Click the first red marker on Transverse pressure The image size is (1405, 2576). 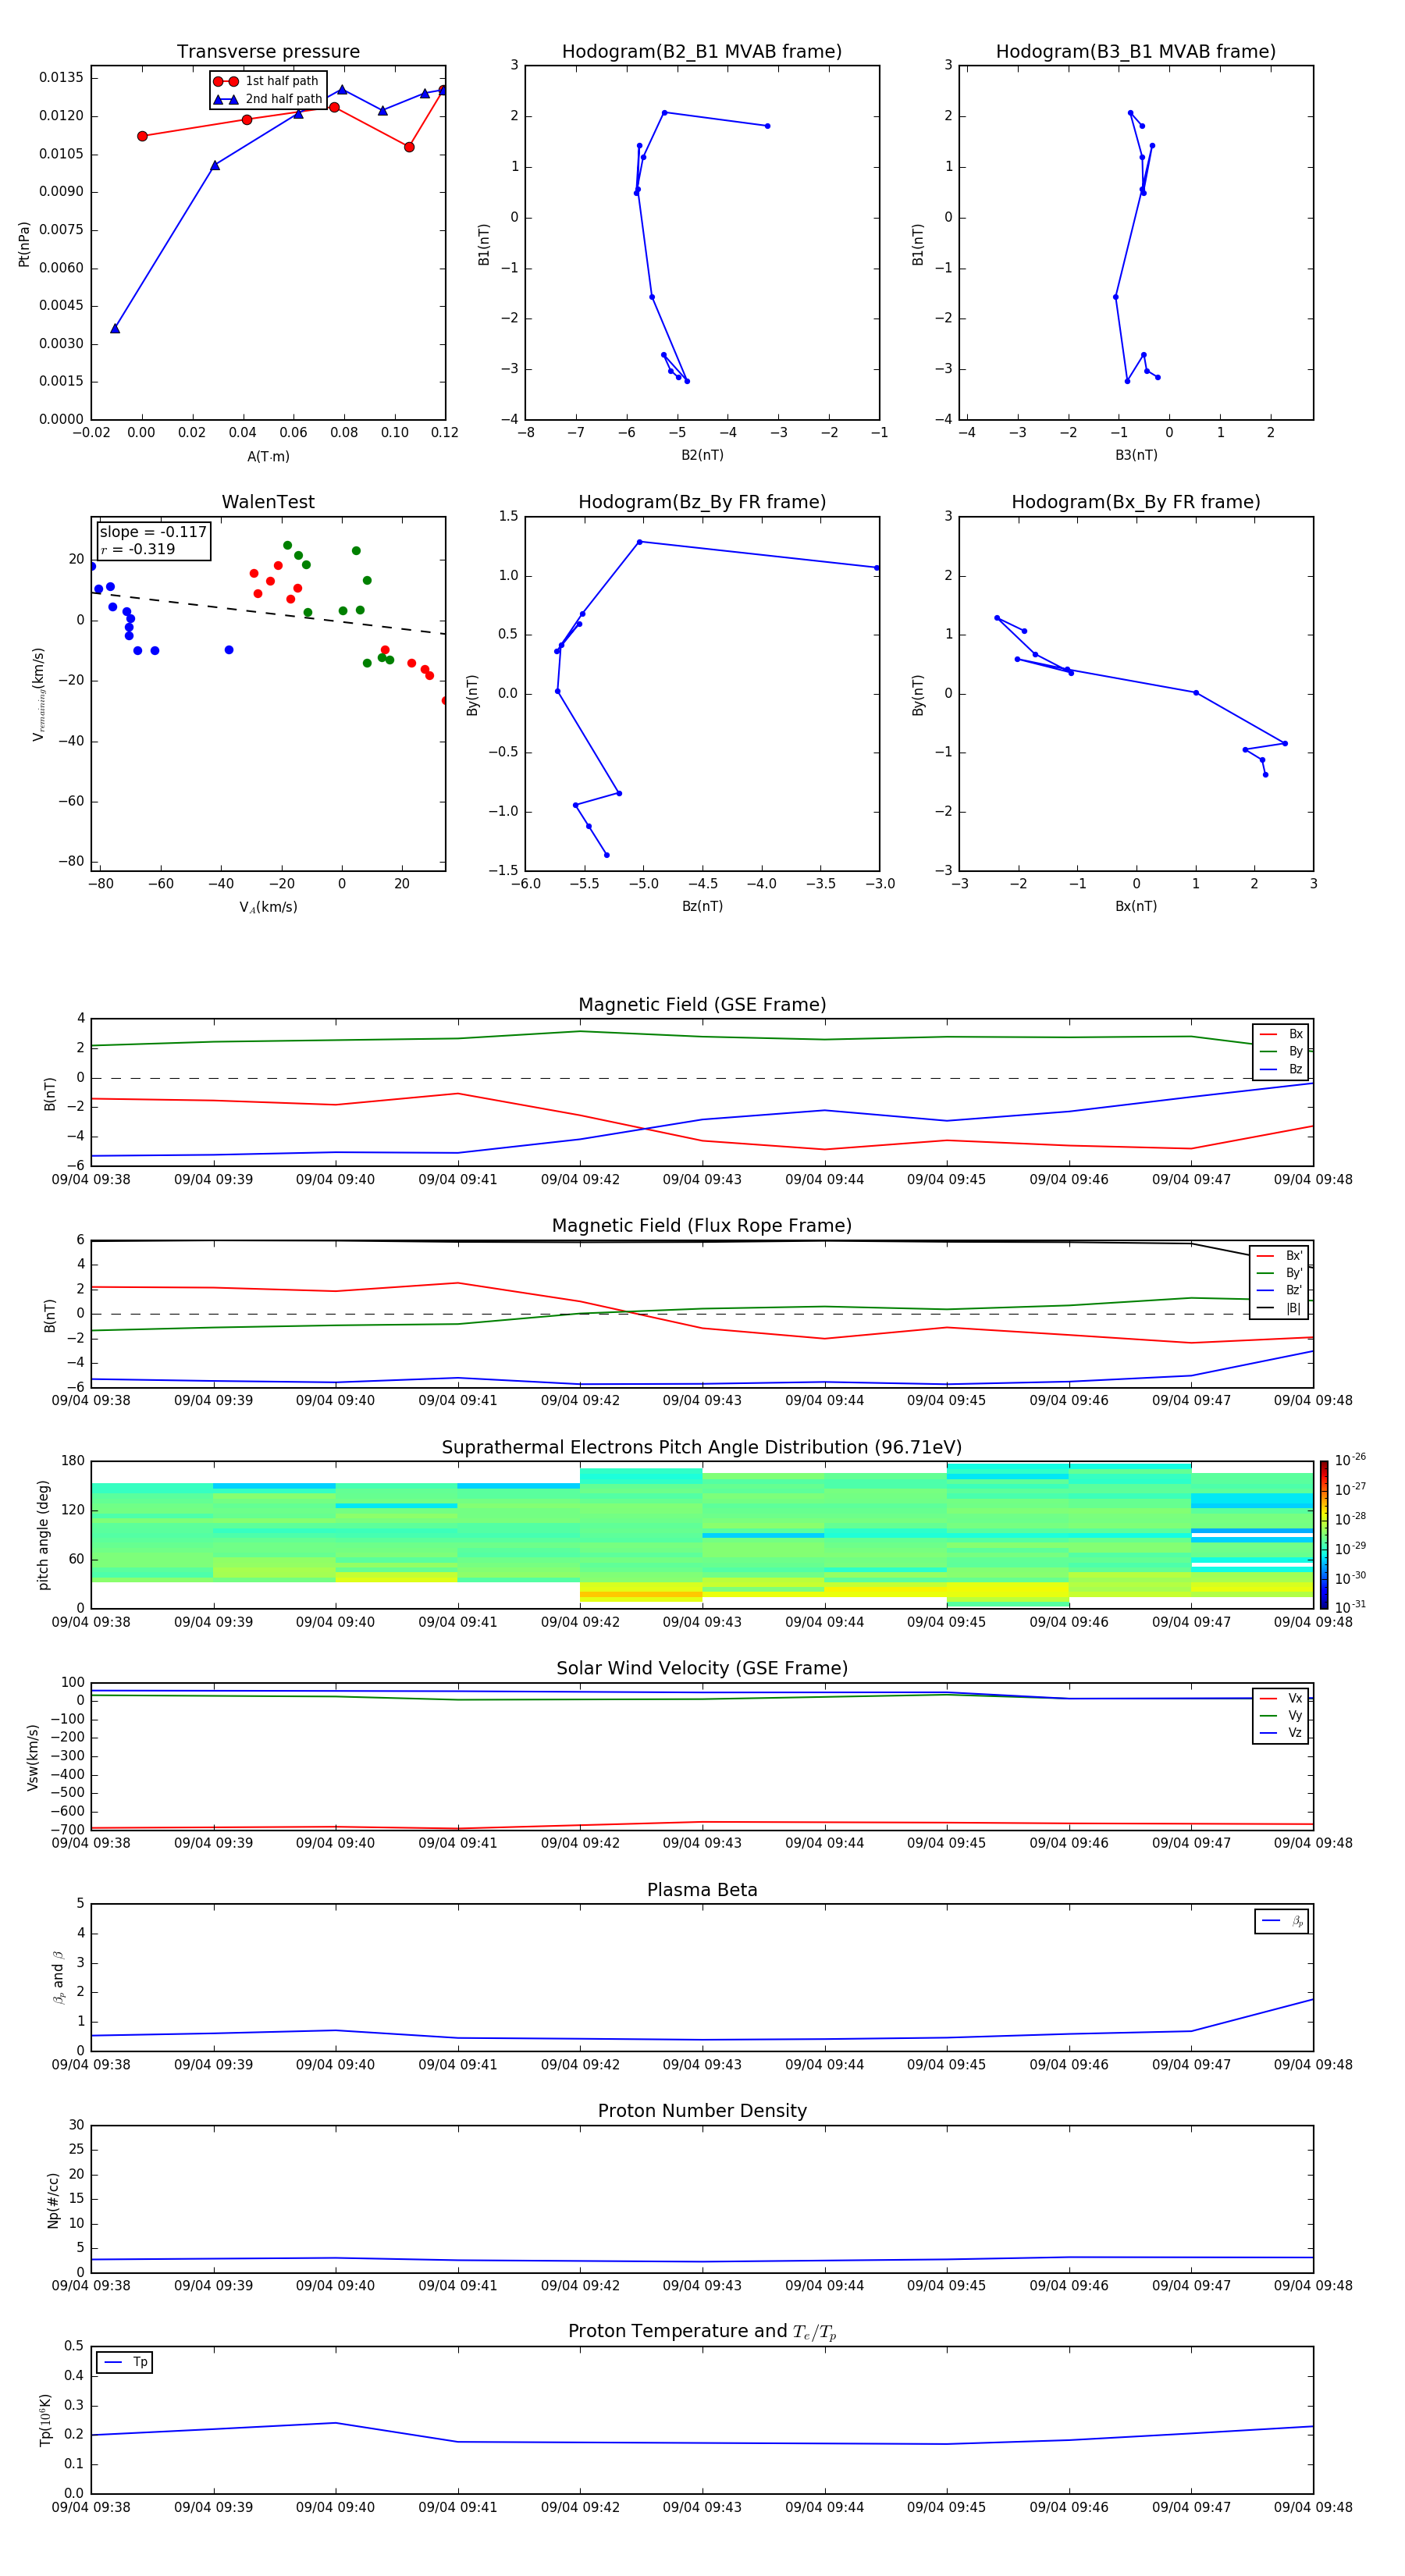(x=142, y=136)
